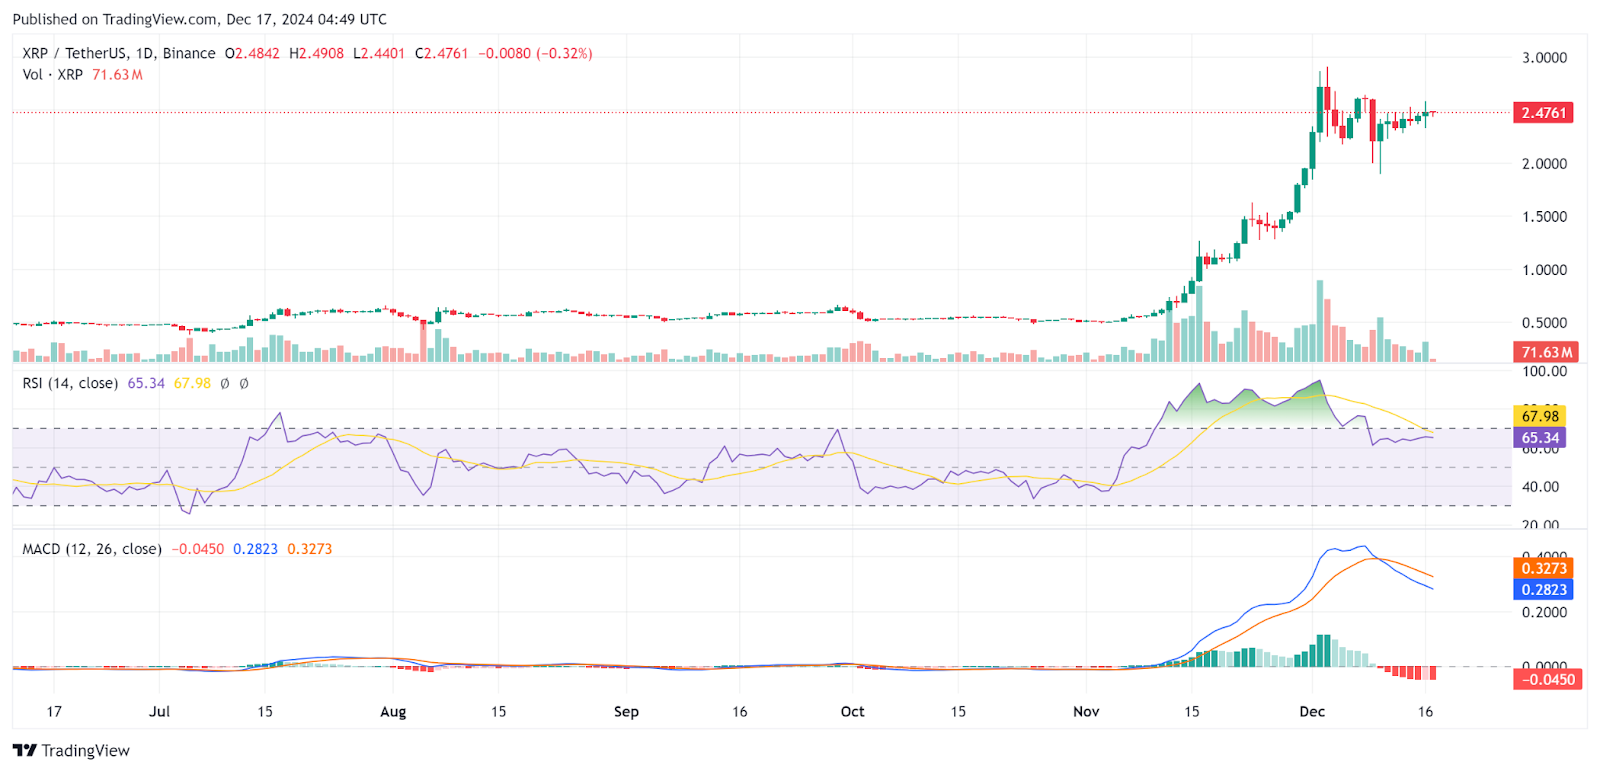Image resolution: width=1600 pixels, height=773 pixels.
Task: Select the XRP / TetherUS, 1D, Binance title
Action: [x=119, y=53]
